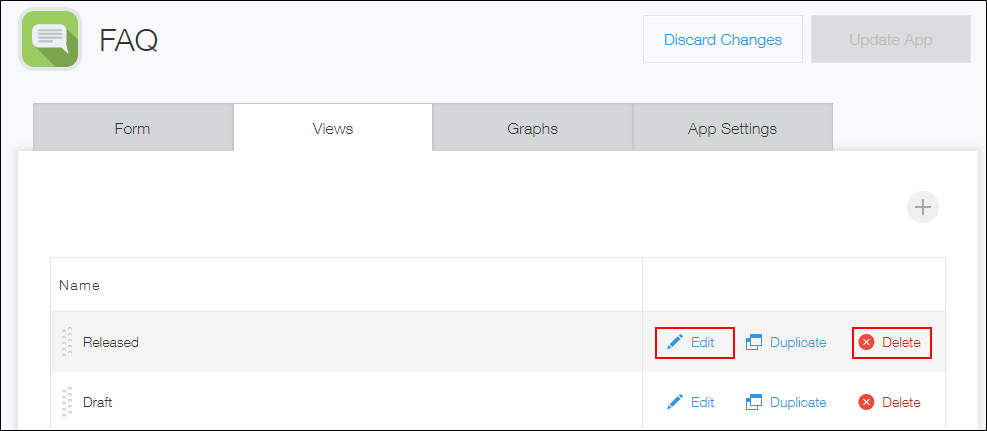This screenshot has height=431, width=987.
Task: Delete the Released view
Action: point(890,342)
